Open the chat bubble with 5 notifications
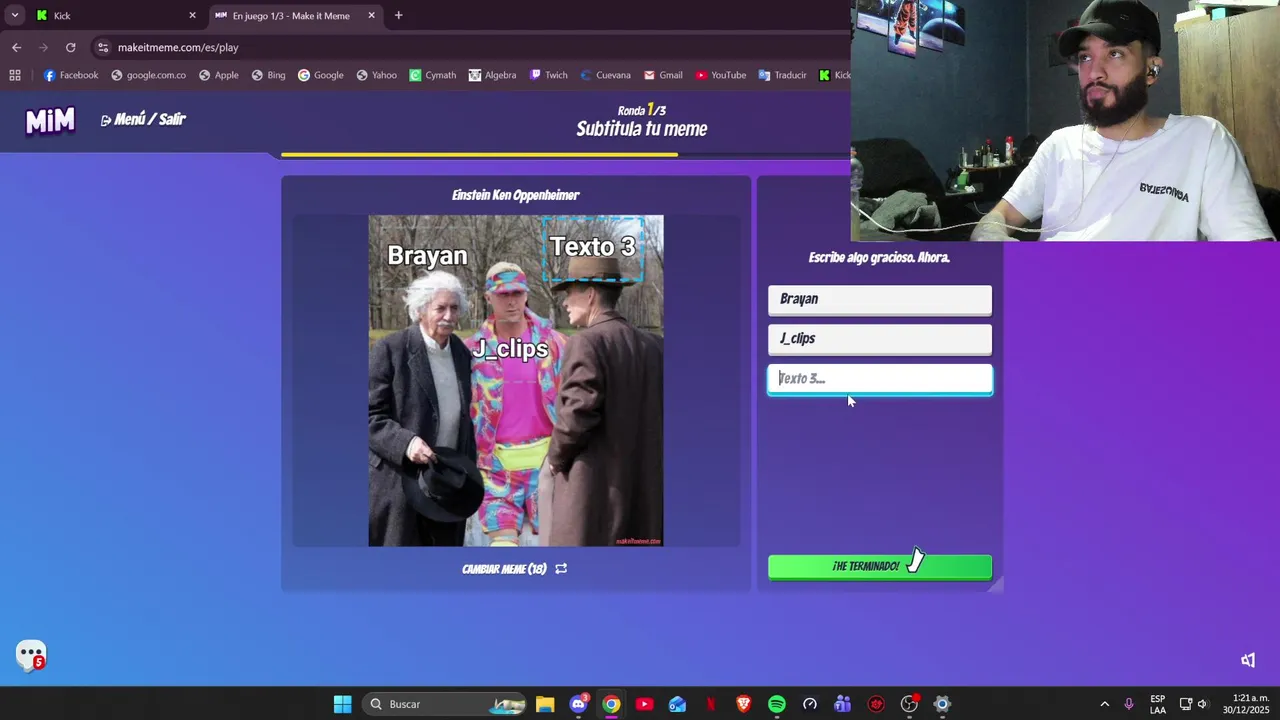Screen dimensions: 1280x720 coord(31,655)
